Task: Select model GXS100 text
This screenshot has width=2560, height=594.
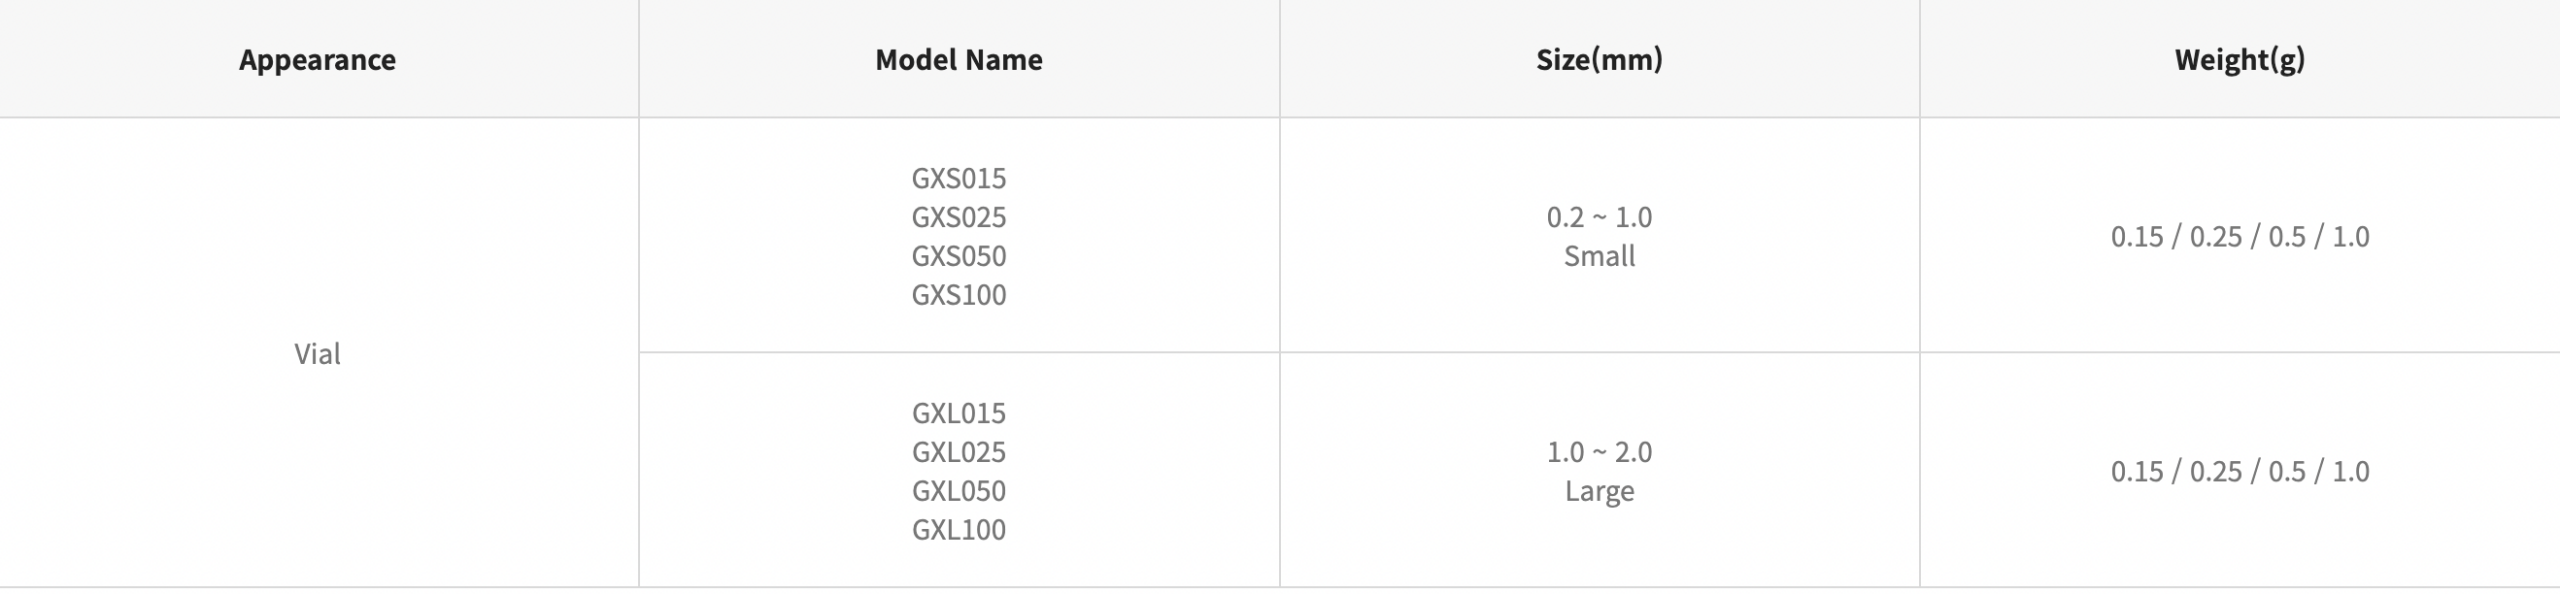Action: (x=958, y=295)
